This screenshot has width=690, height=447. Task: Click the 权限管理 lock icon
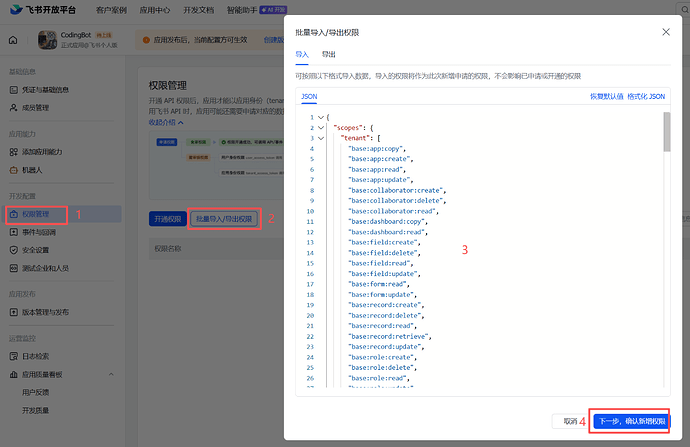pos(14,214)
